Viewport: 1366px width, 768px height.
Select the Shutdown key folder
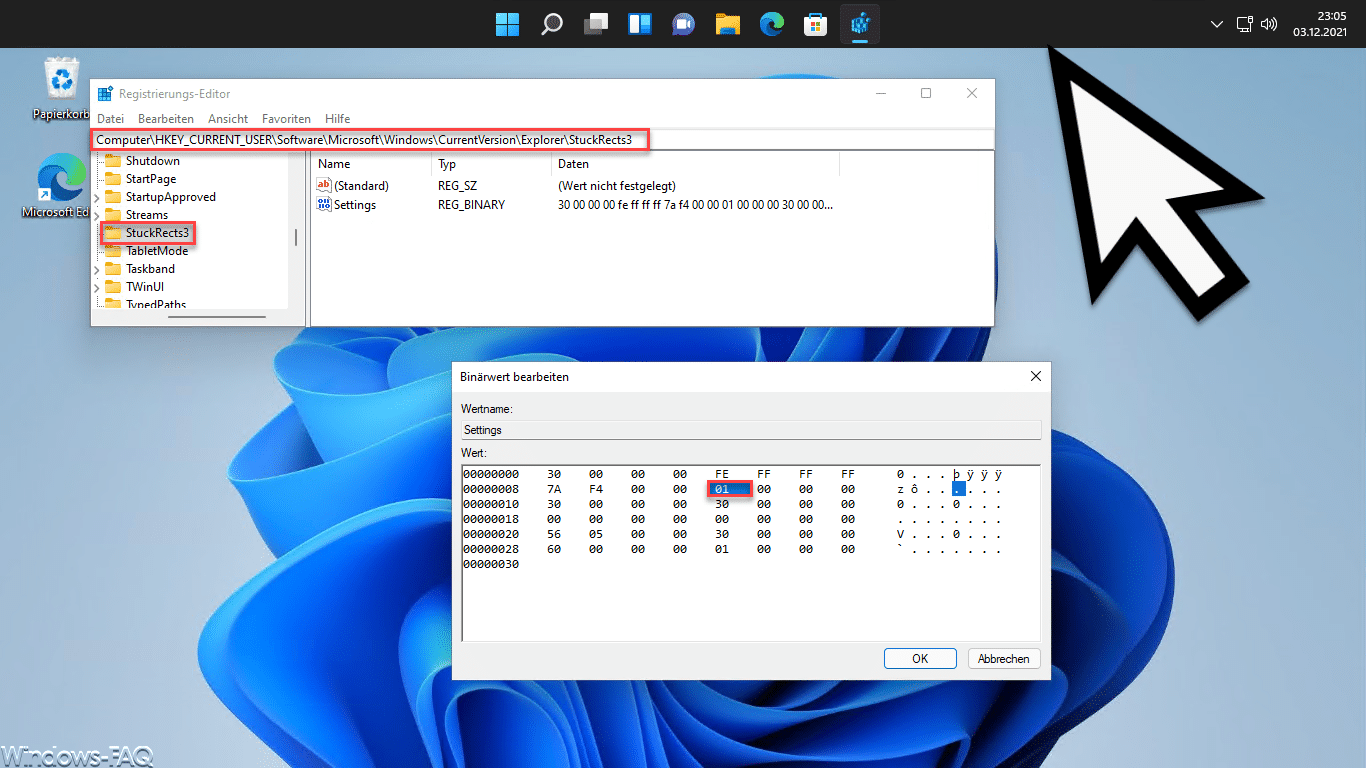click(x=152, y=161)
